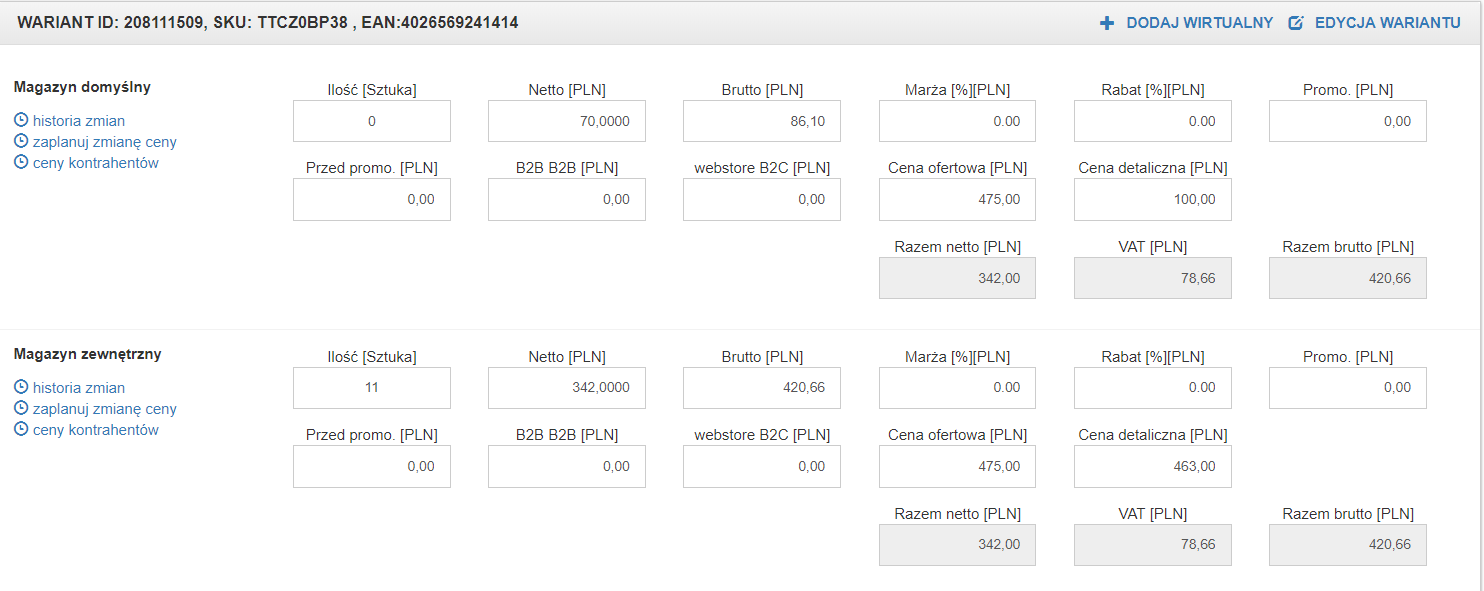Open Dodaj wirtualny link
1484x591 pixels.
point(1199,23)
